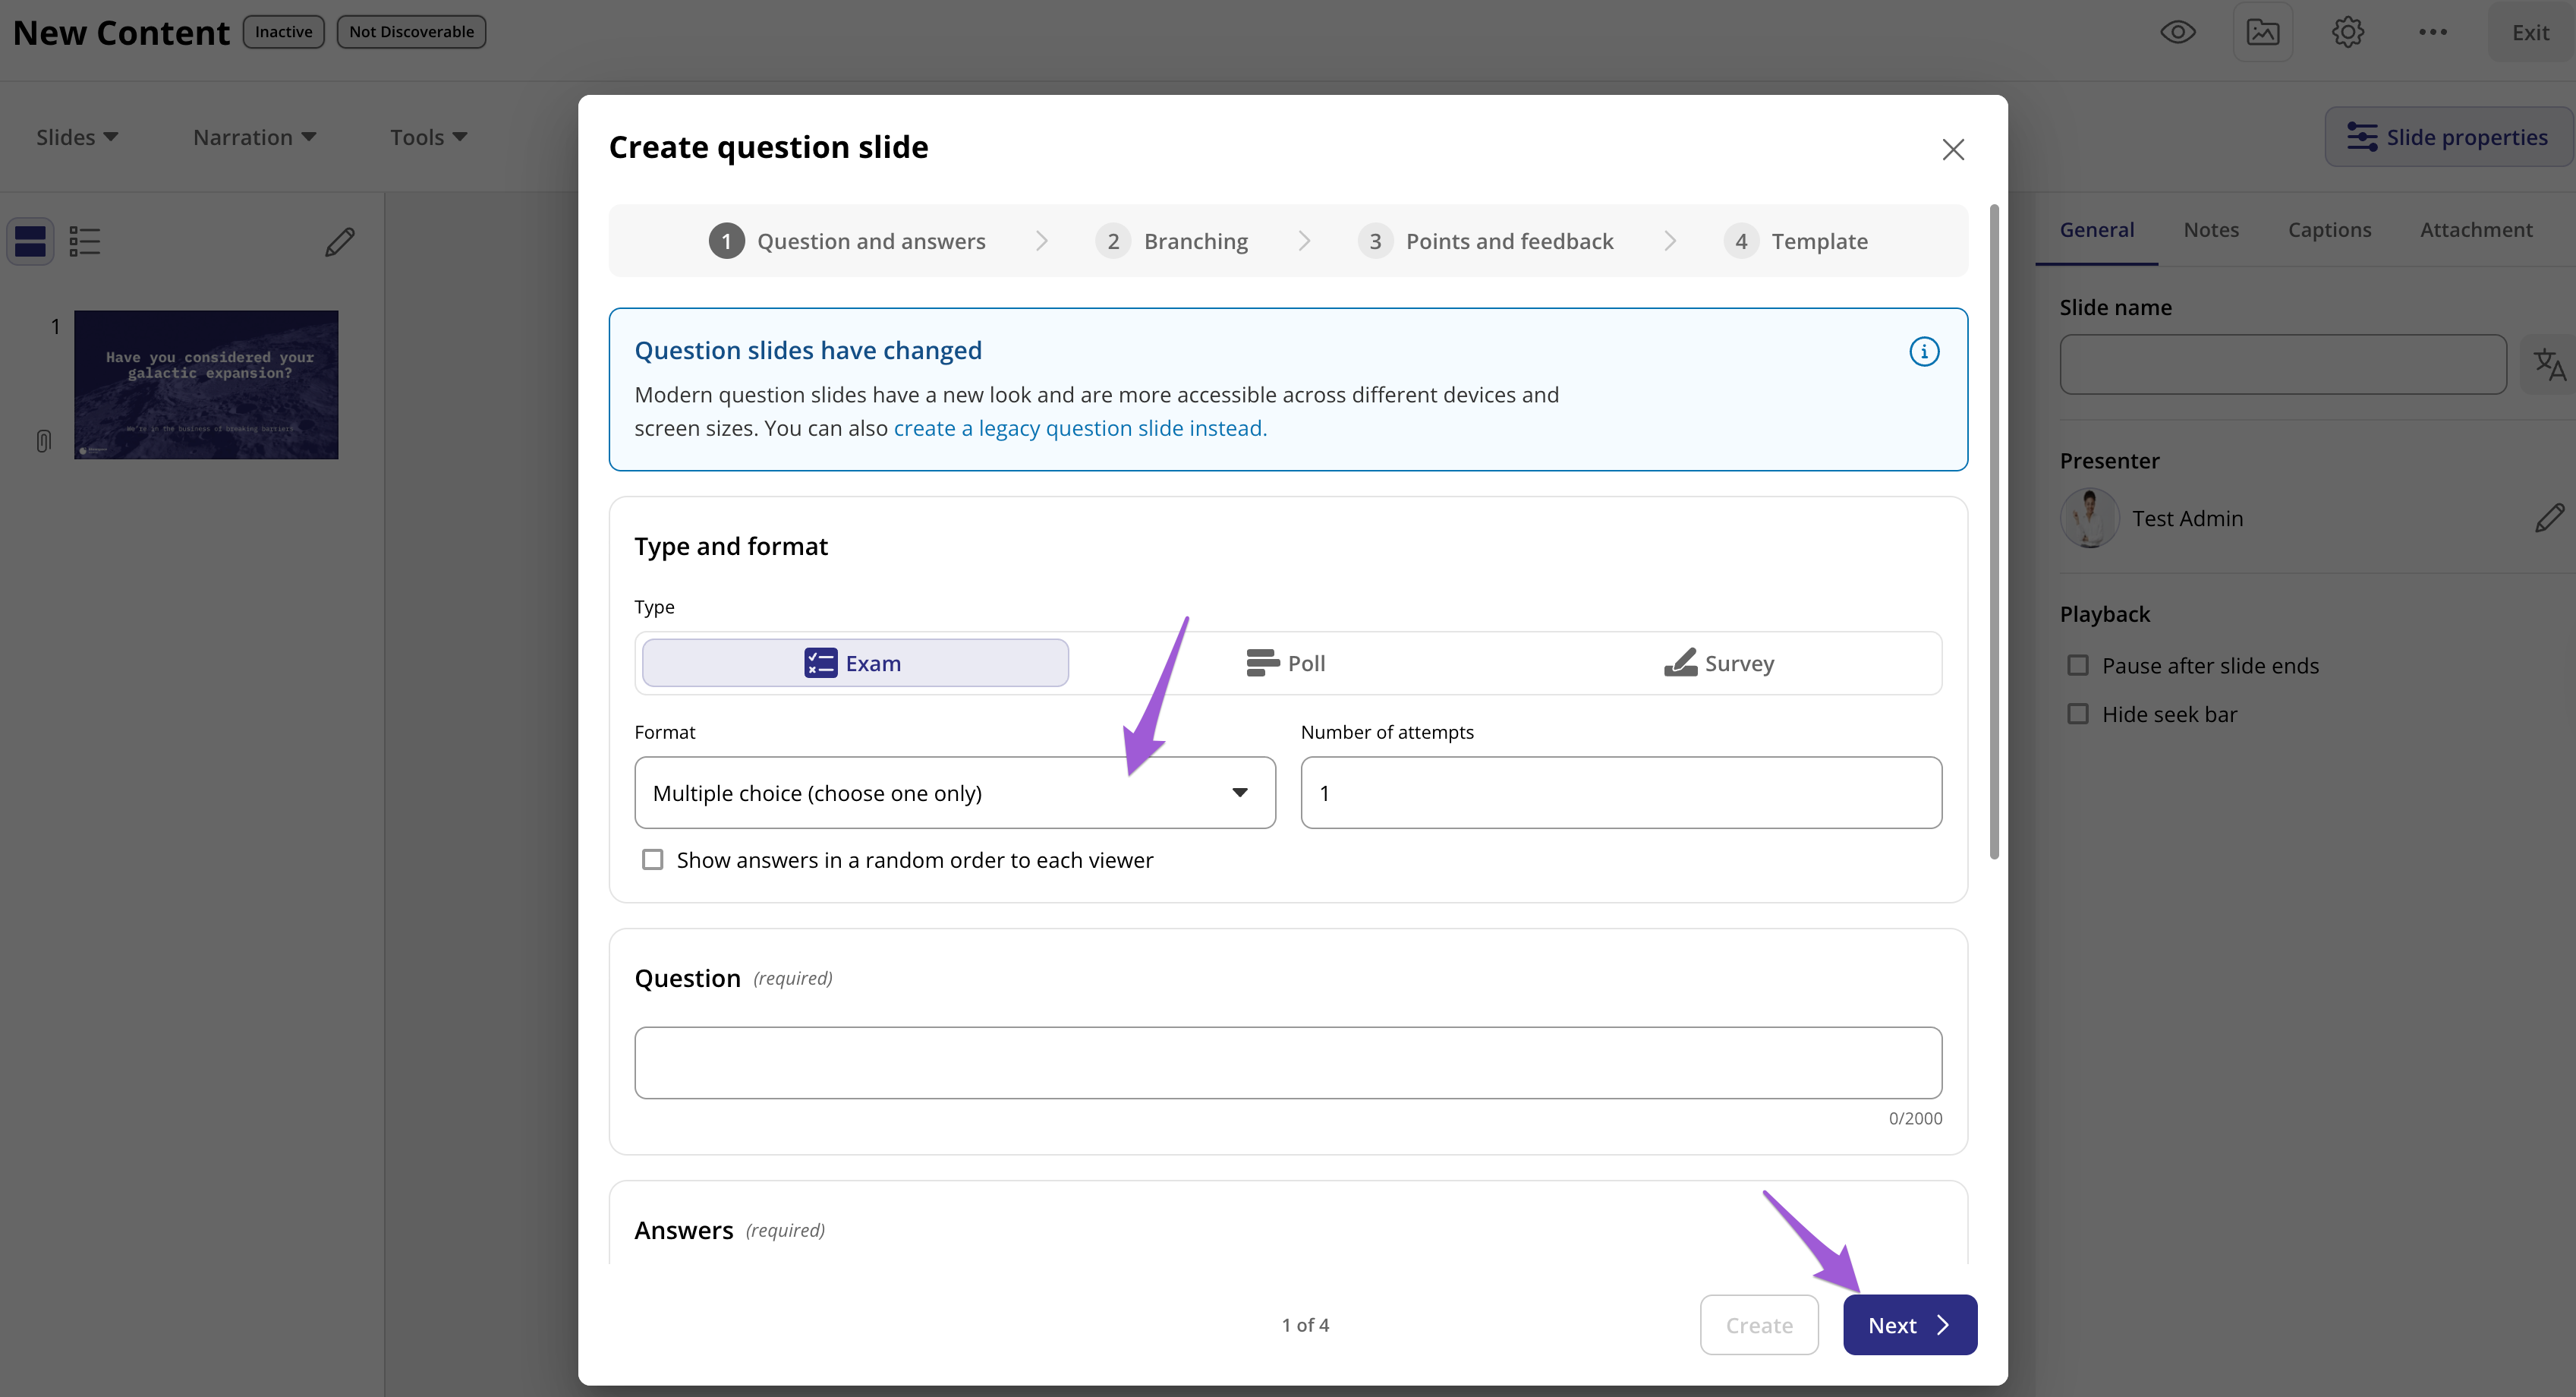Viewport: 2576px width, 1397px height.
Task: Select the Survey question type
Action: point(1719,663)
